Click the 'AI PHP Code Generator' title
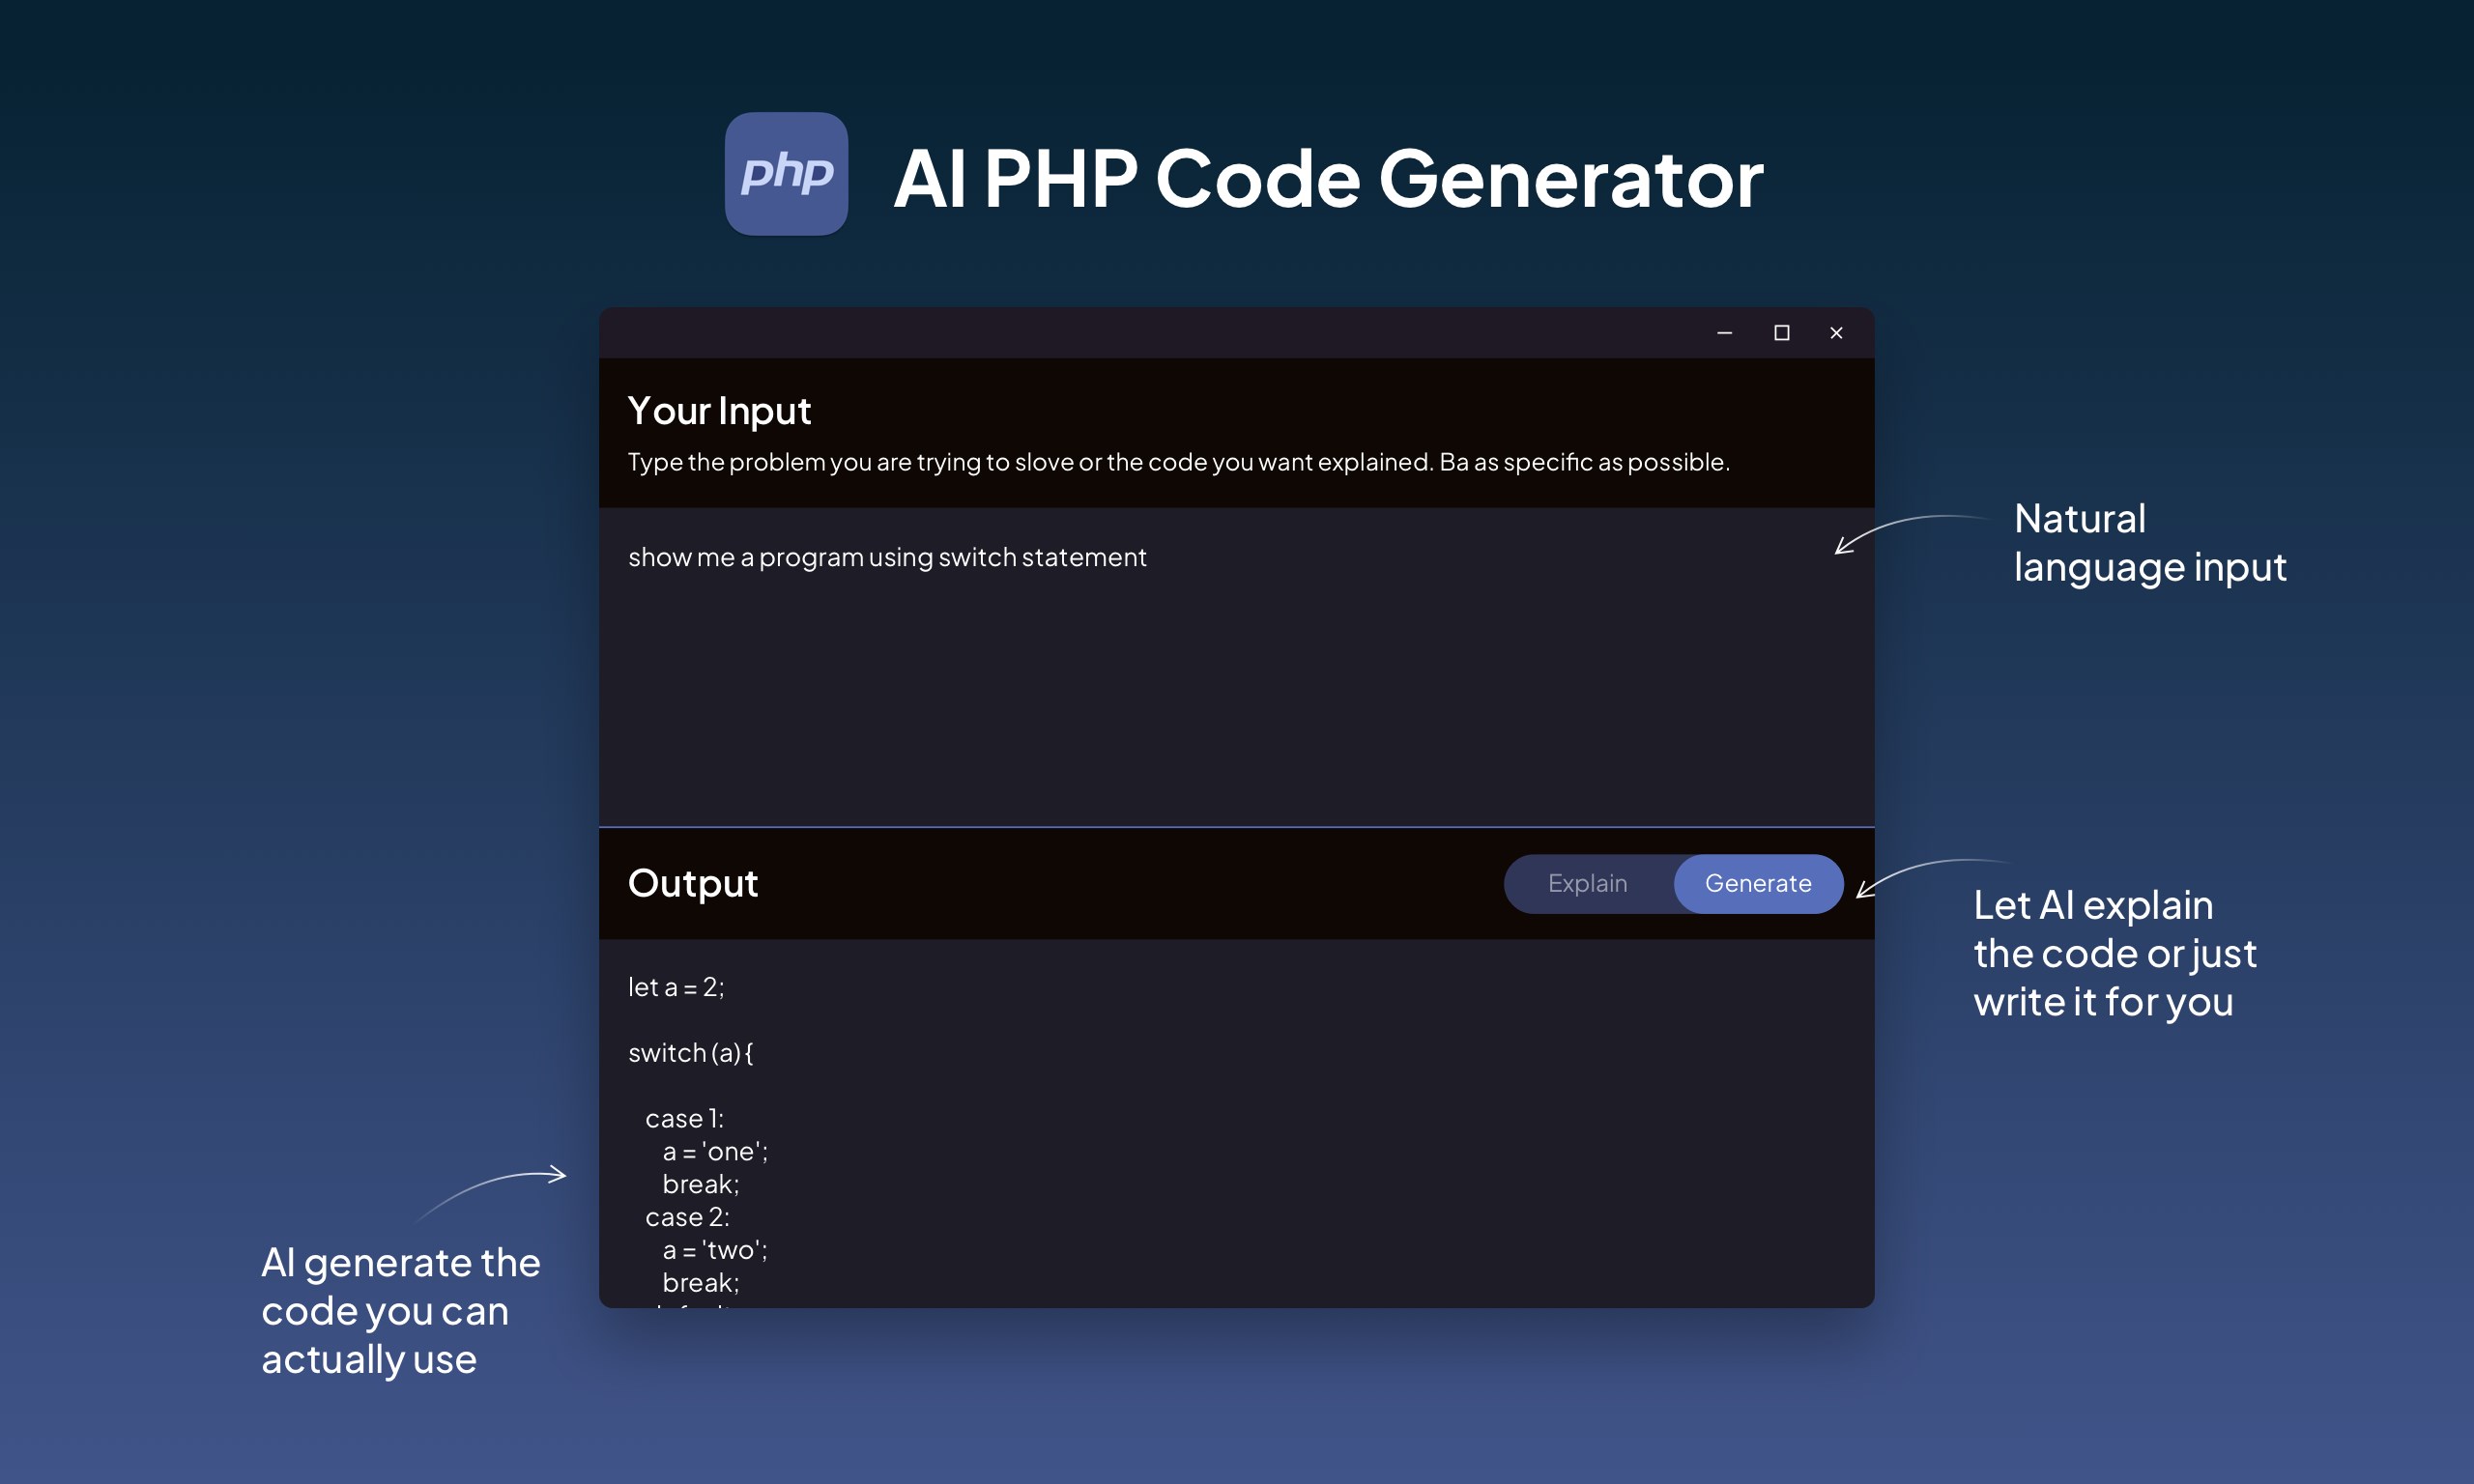 click(x=1328, y=178)
